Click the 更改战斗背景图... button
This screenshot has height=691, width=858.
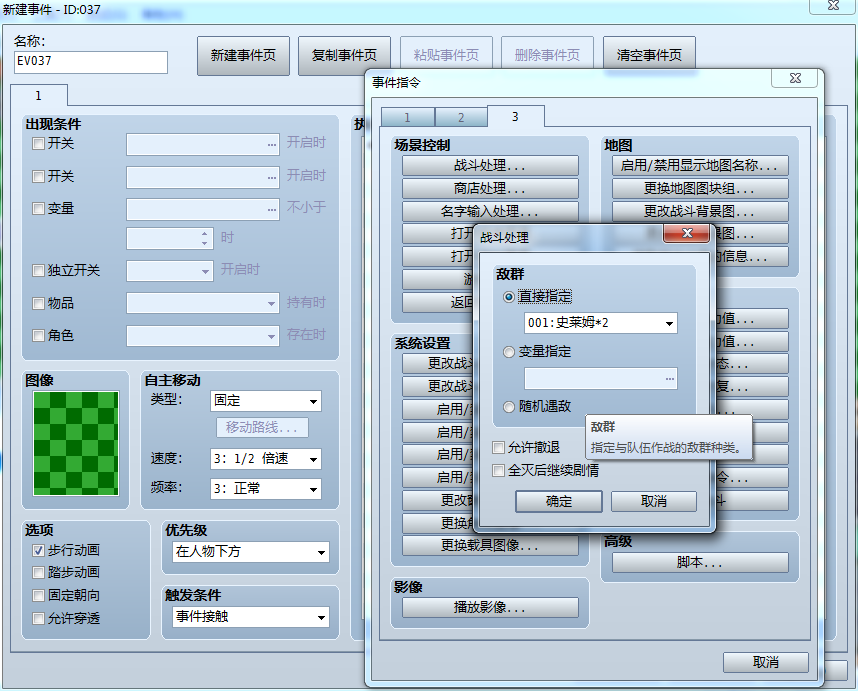point(700,211)
